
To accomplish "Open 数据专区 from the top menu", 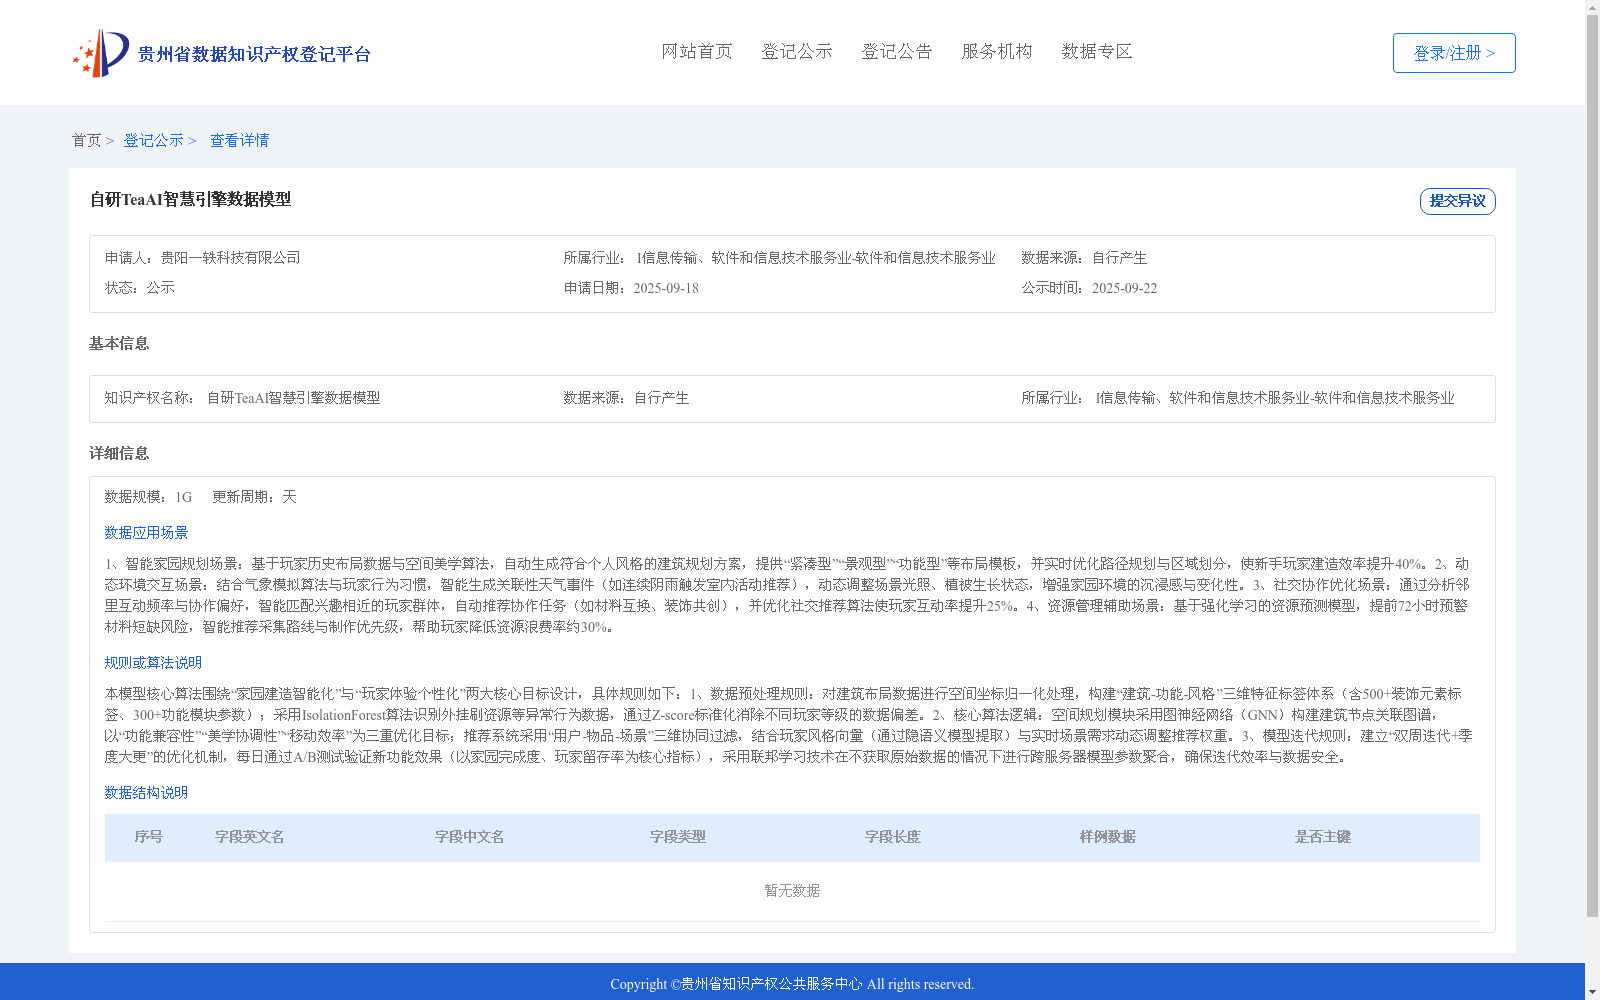I will [x=1097, y=52].
